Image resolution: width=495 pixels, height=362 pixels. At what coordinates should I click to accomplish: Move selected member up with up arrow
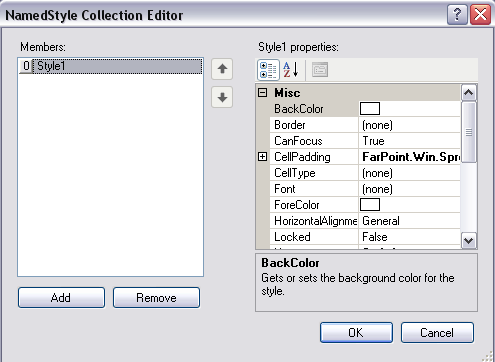pyautogui.click(x=222, y=69)
